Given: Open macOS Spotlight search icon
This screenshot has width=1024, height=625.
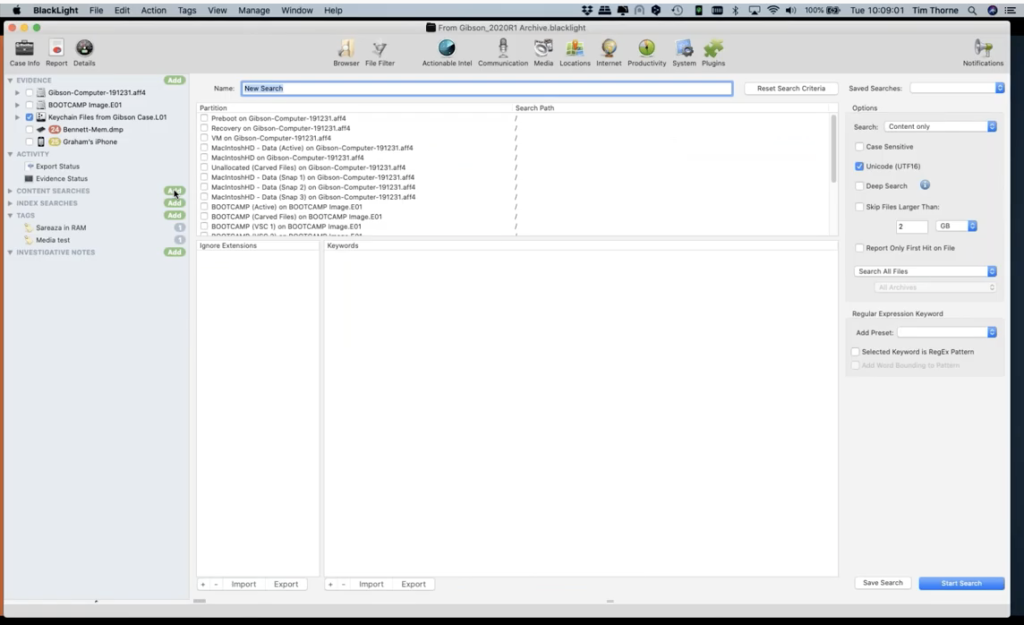Looking at the screenshot, I should pos(972,10).
